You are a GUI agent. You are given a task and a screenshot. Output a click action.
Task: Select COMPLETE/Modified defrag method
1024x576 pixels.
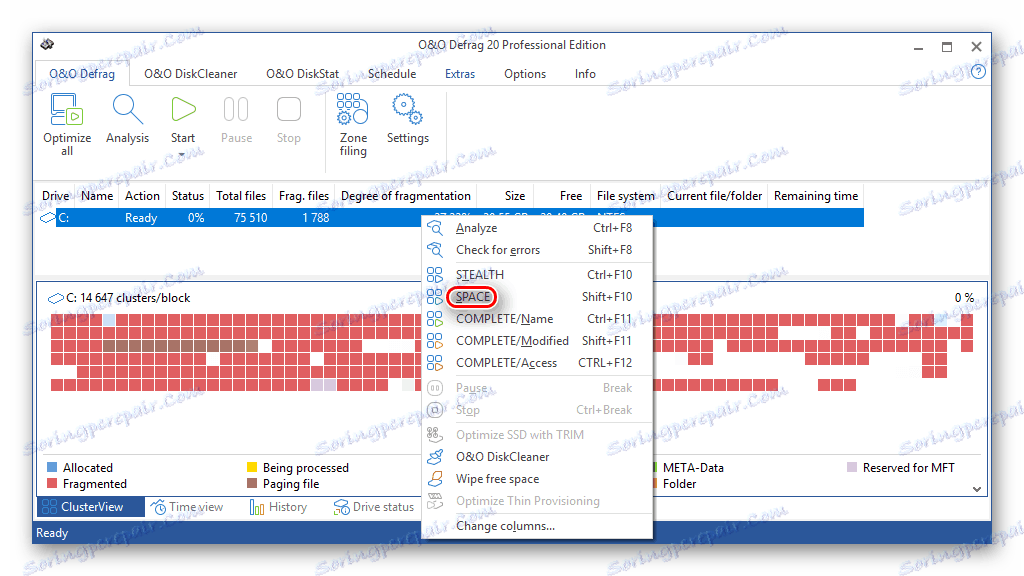537,341
